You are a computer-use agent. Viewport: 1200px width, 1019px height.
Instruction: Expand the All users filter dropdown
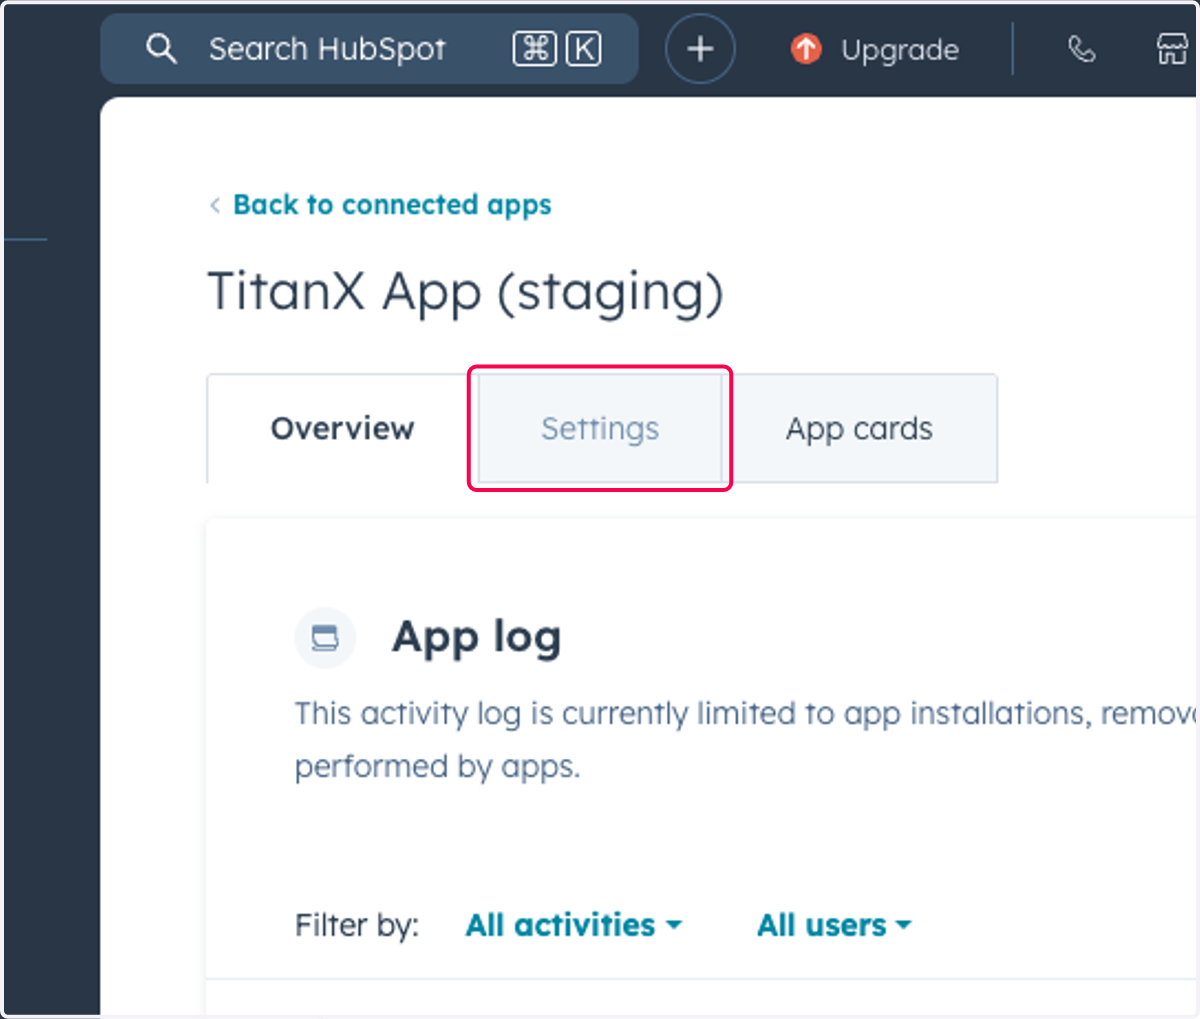coord(834,925)
